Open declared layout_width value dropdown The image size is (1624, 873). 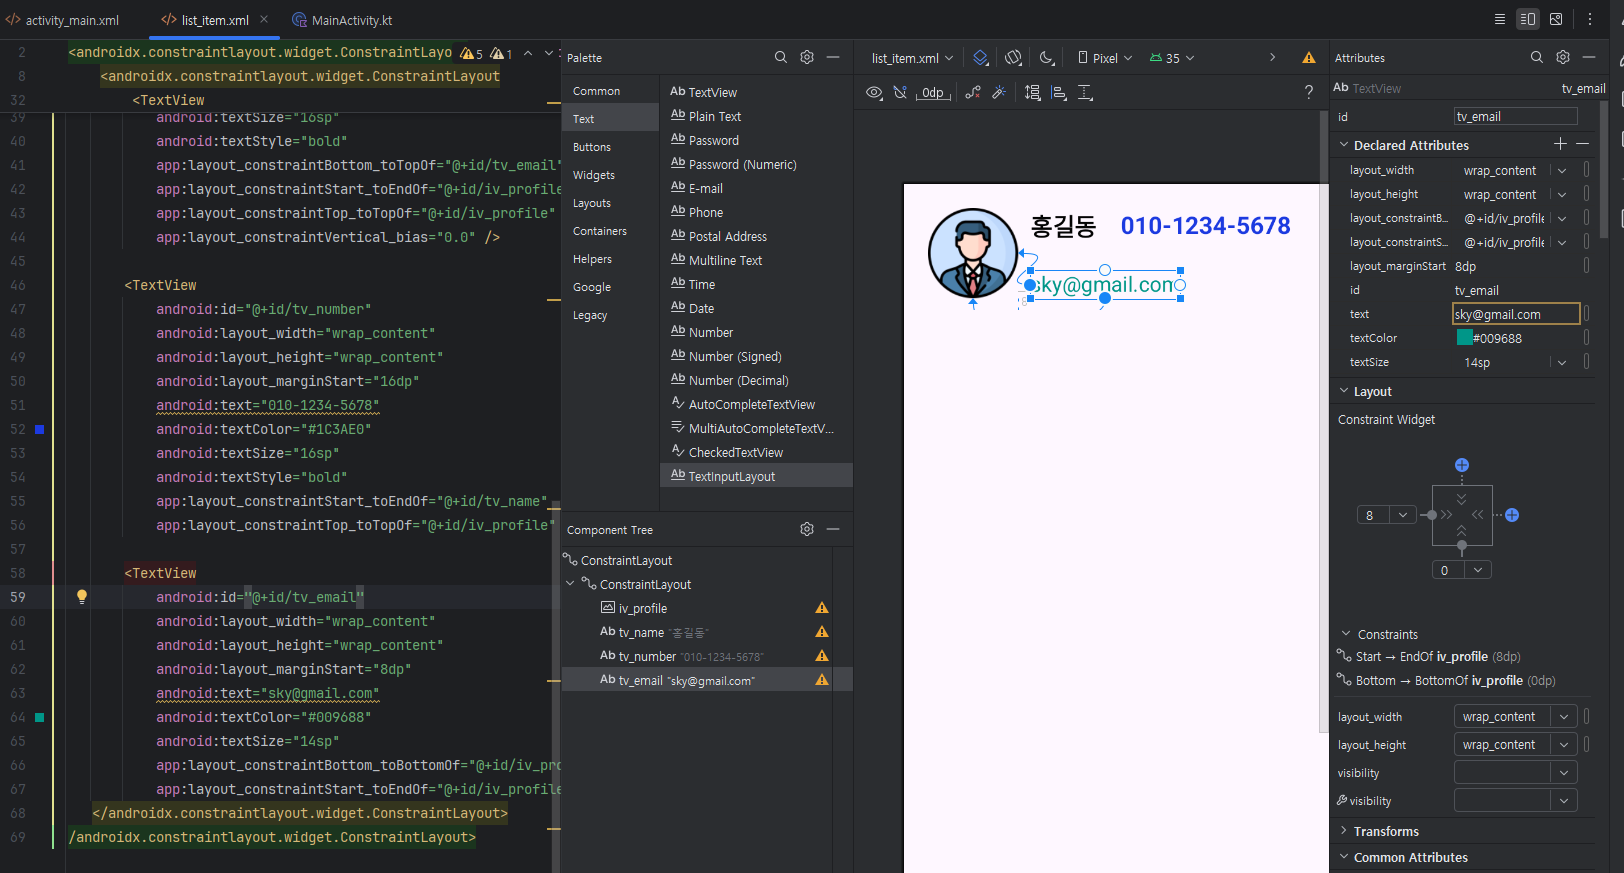[1562, 171]
